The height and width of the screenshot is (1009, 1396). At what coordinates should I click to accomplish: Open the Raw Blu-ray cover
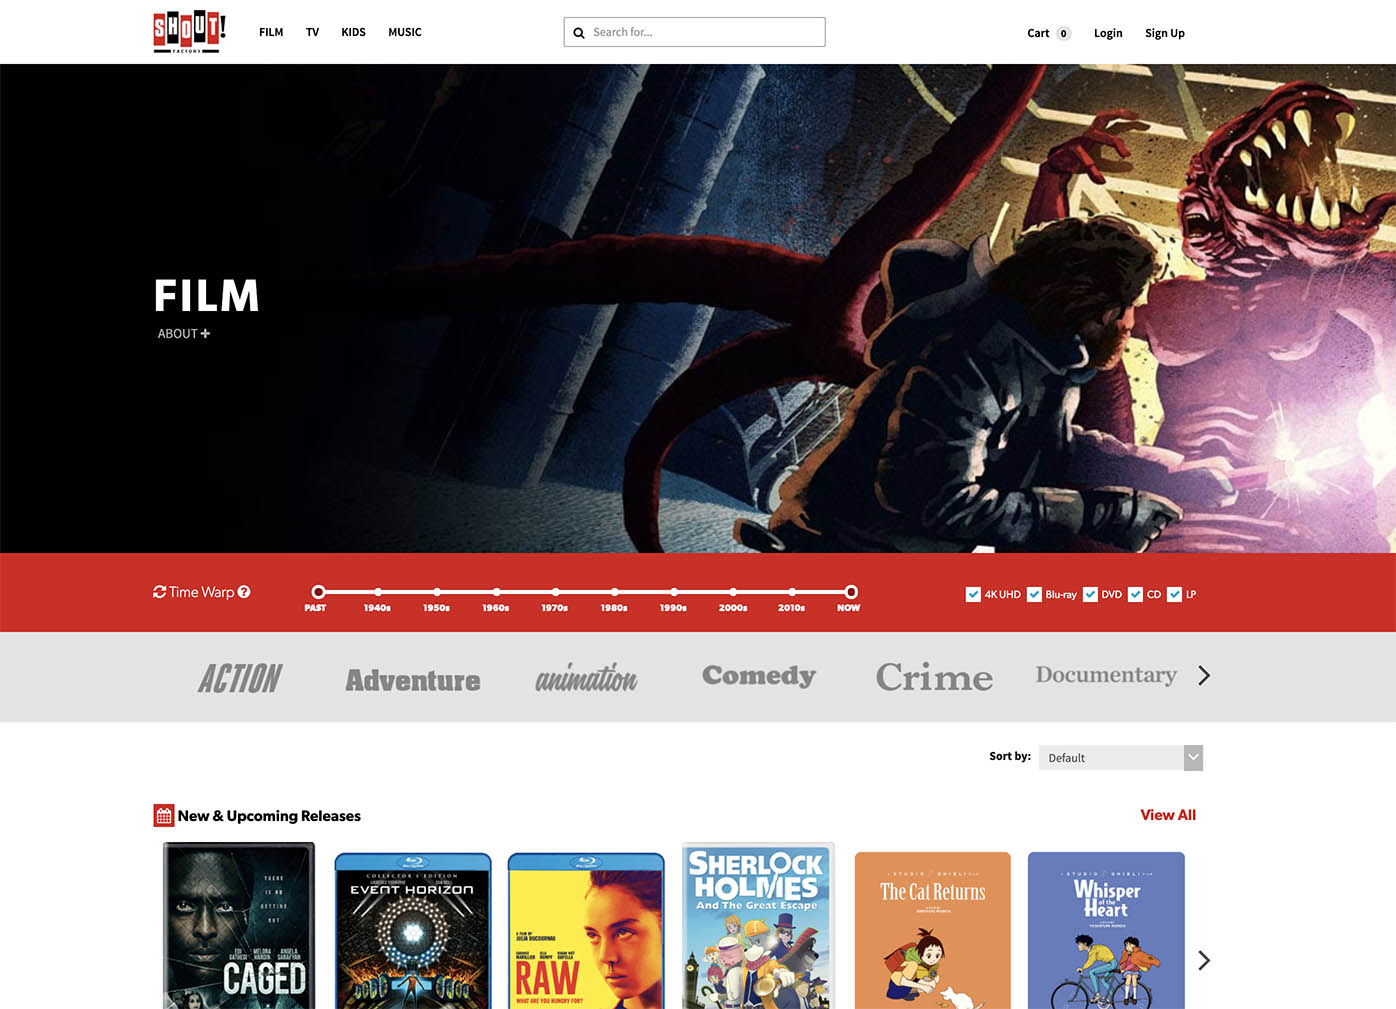coord(586,930)
